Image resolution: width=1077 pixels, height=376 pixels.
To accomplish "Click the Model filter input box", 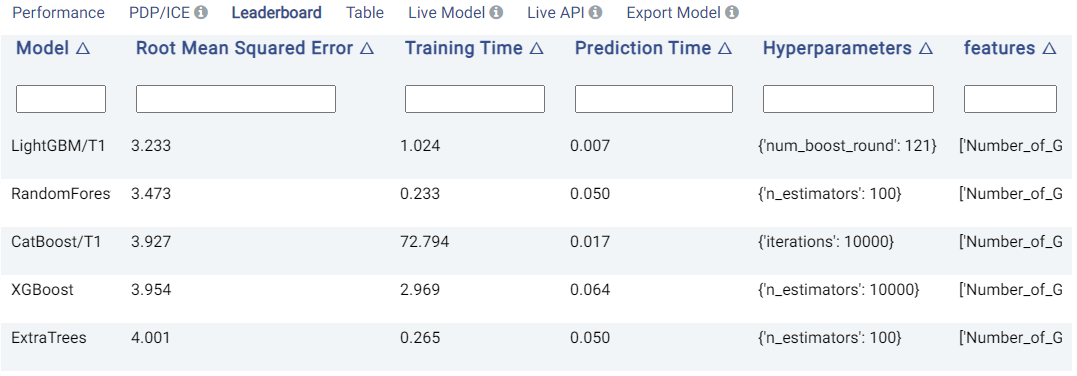I will coord(60,99).
